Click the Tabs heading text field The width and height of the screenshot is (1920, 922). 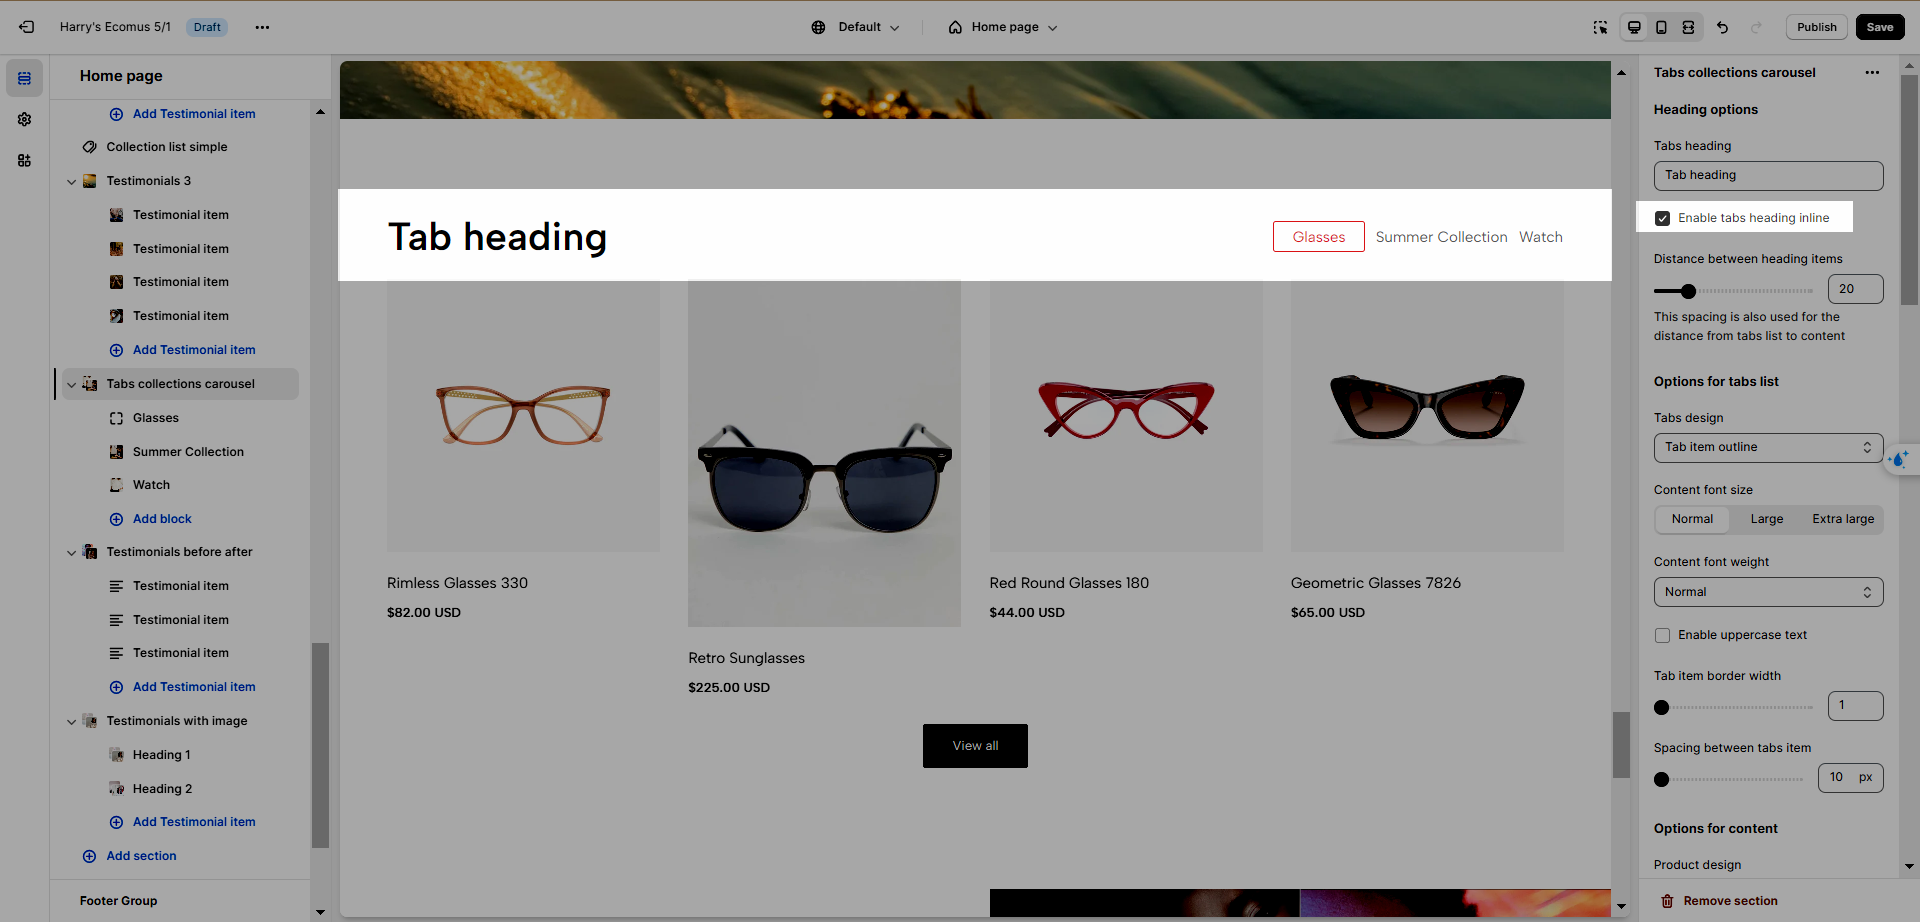1768,176
